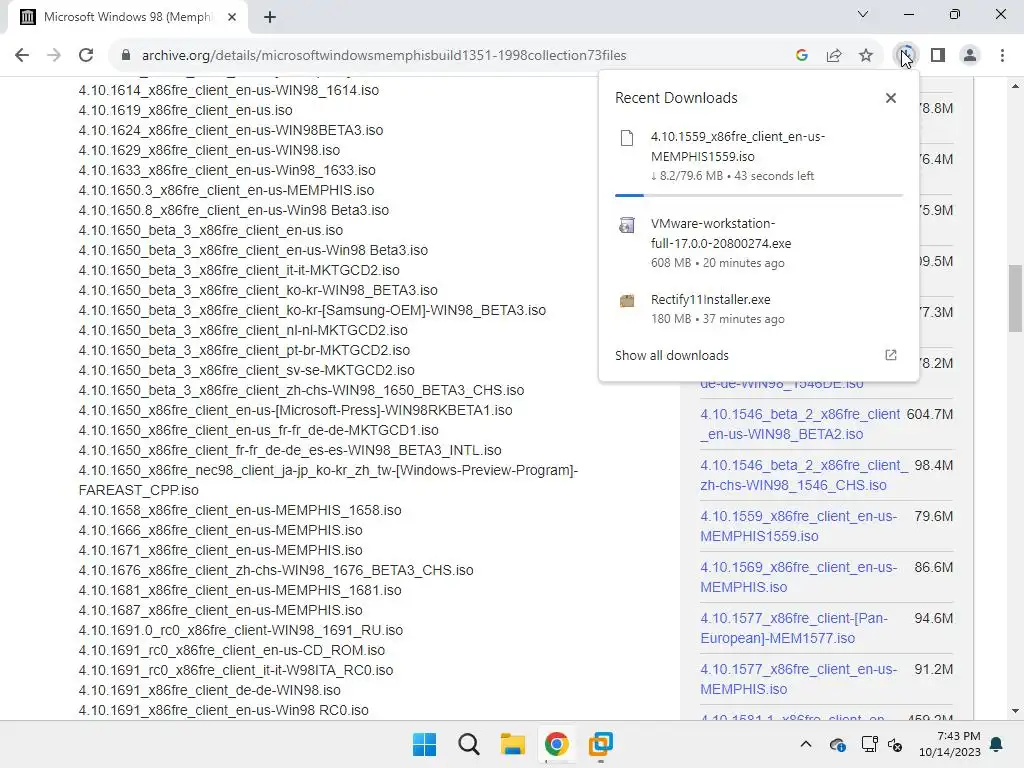Click the address bar URL
The height and width of the screenshot is (768, 1024).
384,56
